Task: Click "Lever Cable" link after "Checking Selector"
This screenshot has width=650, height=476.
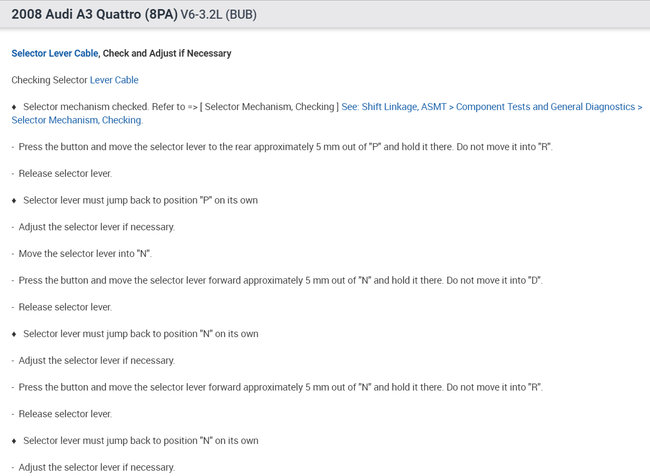Action: 114,80
